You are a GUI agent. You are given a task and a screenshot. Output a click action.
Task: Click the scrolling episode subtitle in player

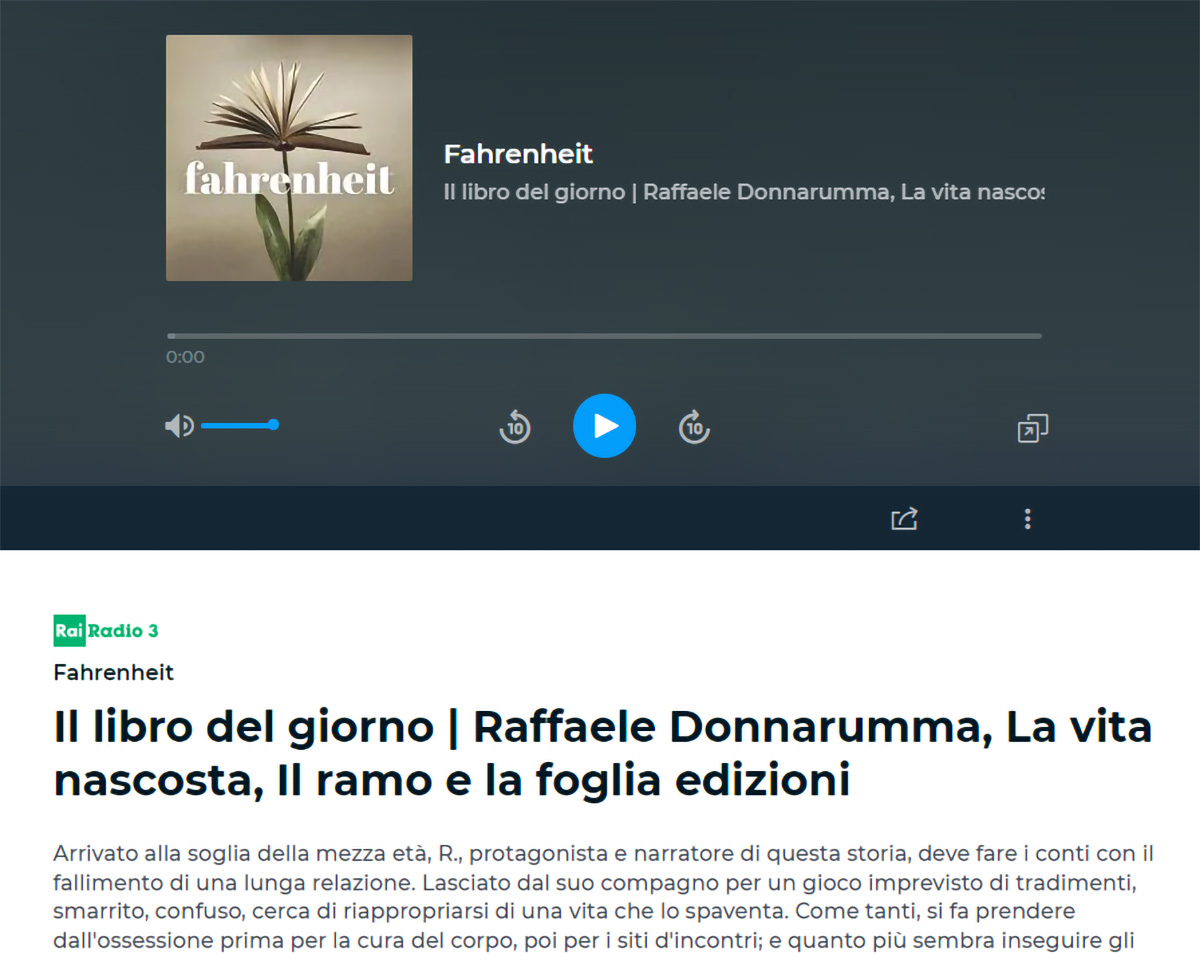pyautogui.click(x=743, y=192)
